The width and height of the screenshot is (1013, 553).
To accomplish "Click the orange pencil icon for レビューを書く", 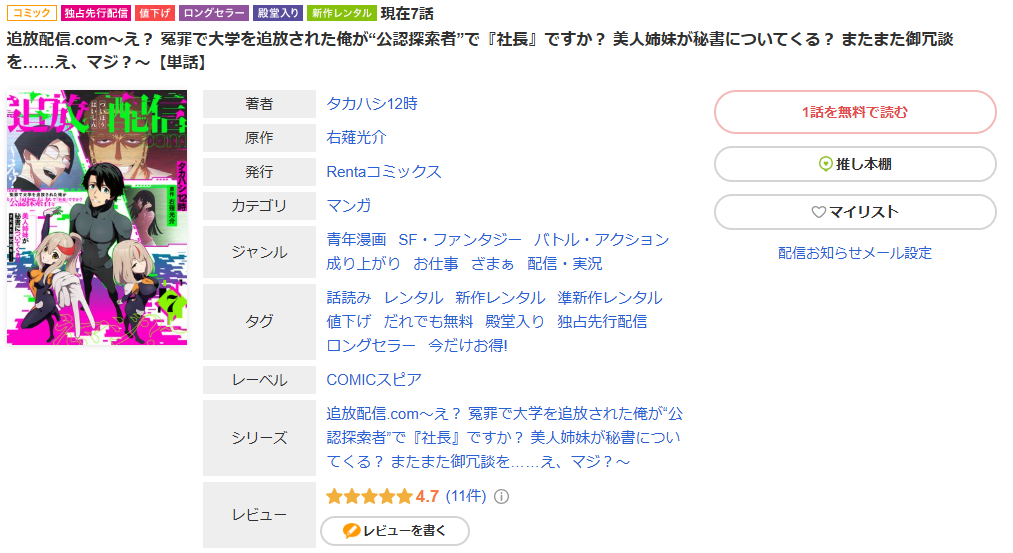I will pyautogui.click(x=351, y=530).
